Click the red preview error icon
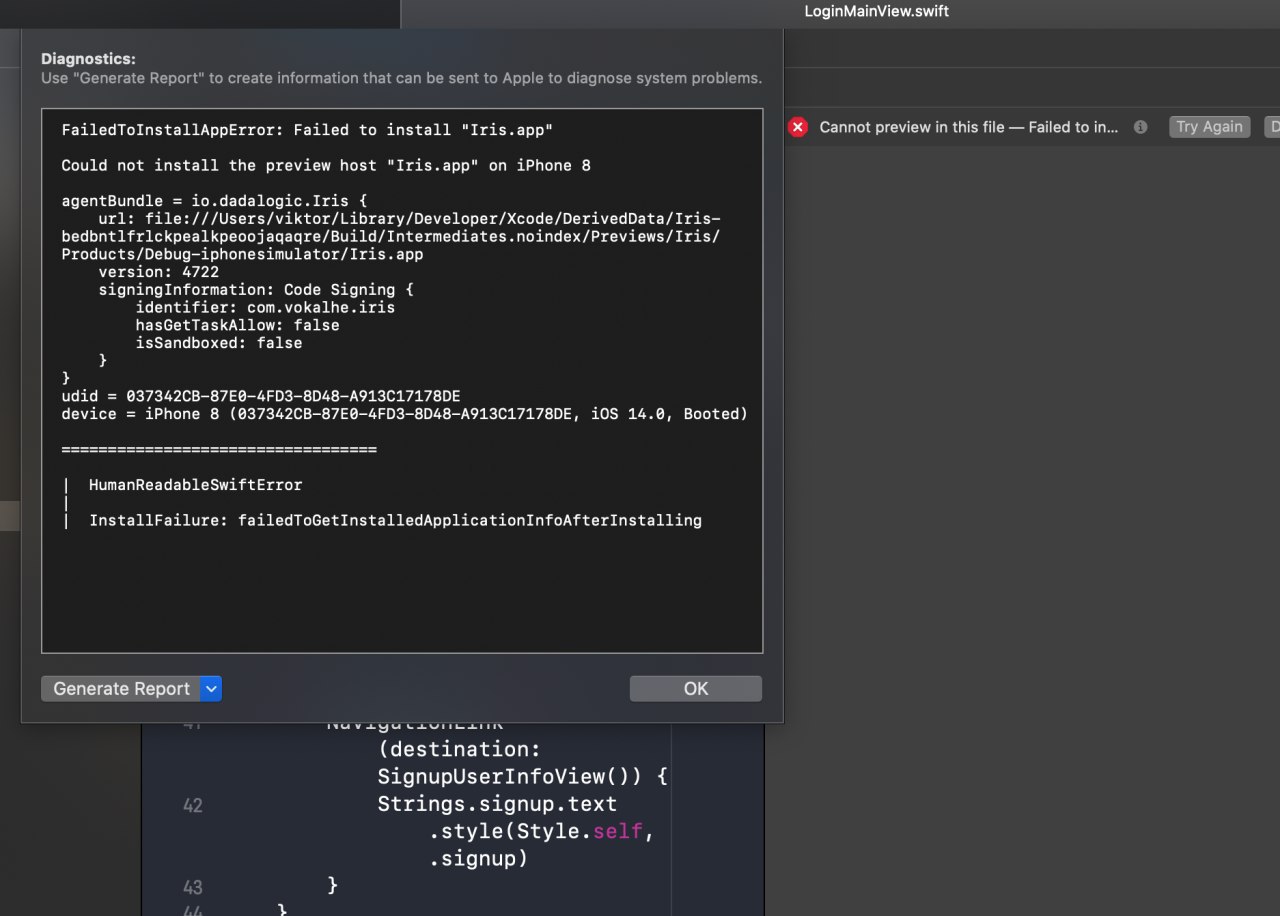 [x=797, y=127]
